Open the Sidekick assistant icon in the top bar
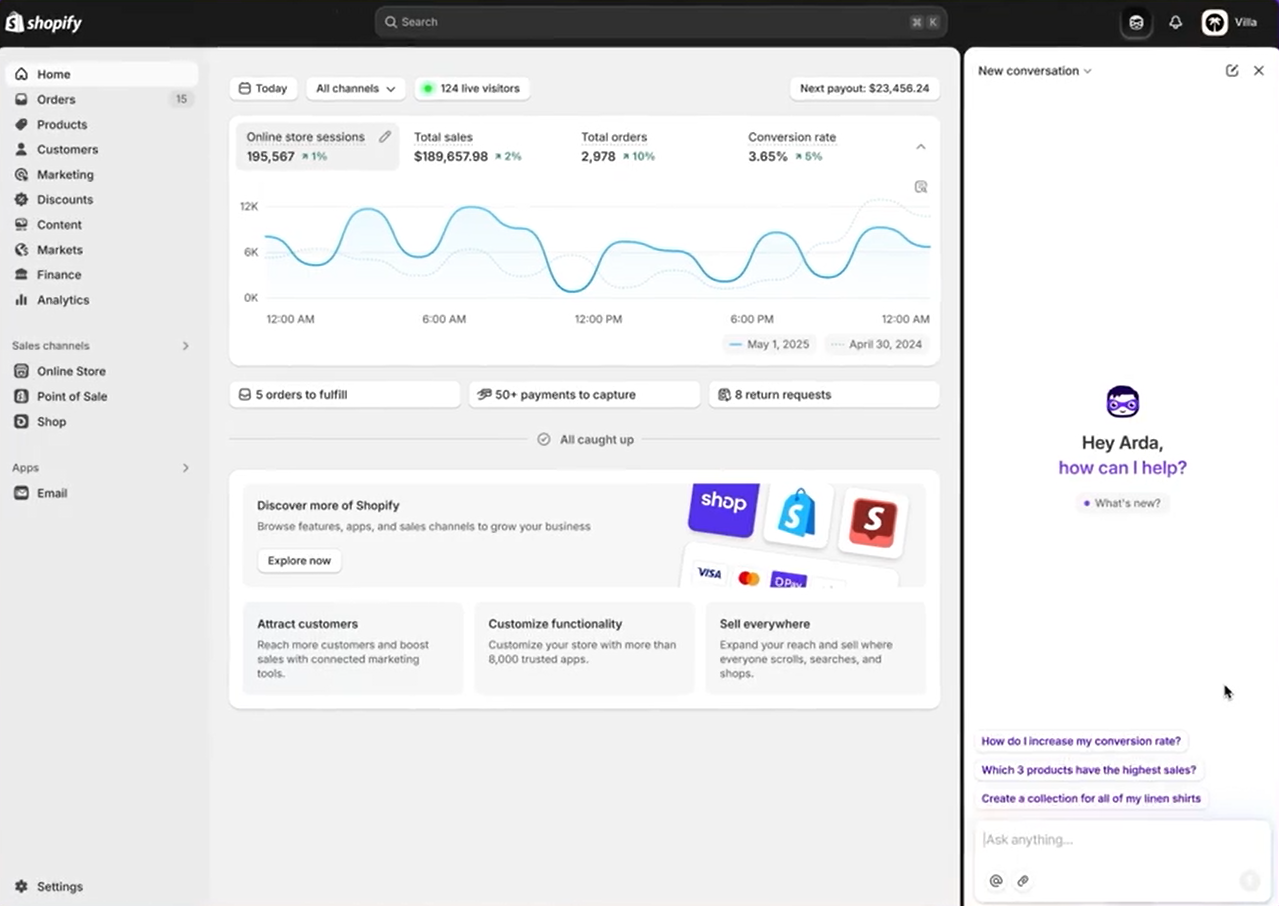1279x906 pixels. click(1135, 21)
